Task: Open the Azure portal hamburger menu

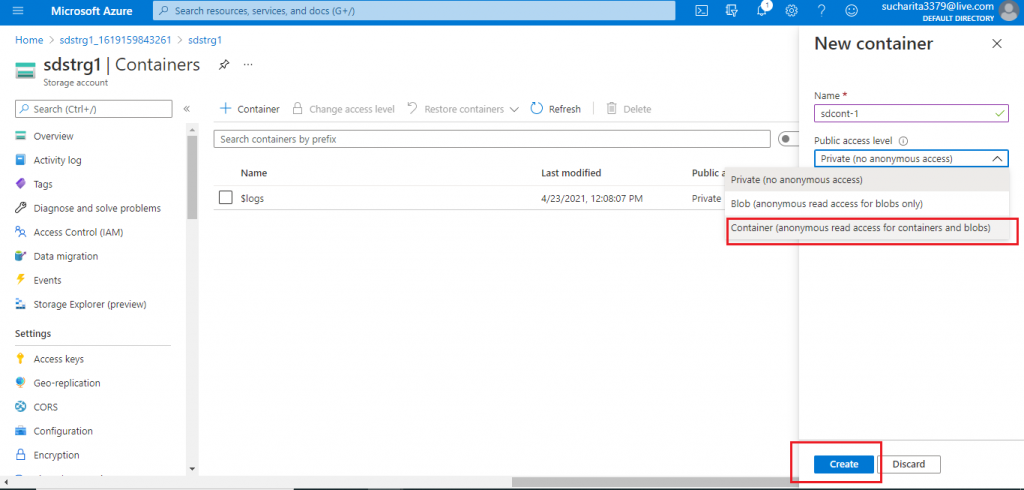Action: pos(18,10)
